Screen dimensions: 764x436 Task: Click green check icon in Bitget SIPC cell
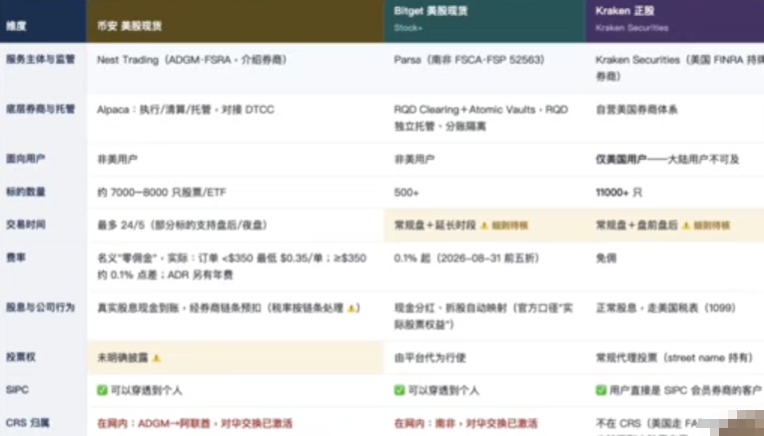pyautogui.click(x=399, y=390)
